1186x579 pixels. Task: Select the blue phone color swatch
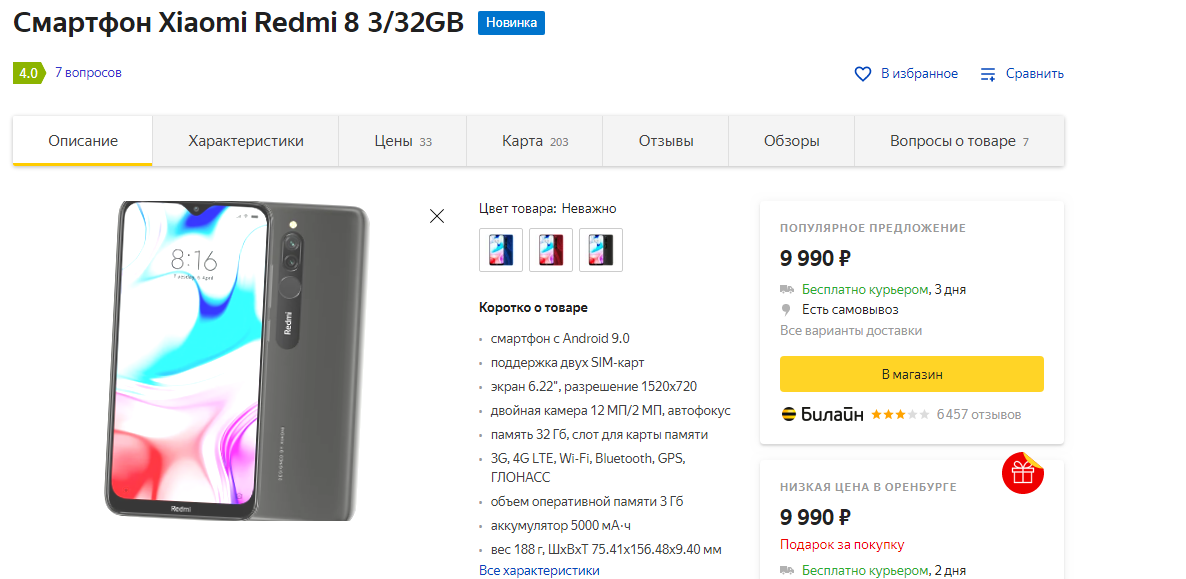click(501, 250)
